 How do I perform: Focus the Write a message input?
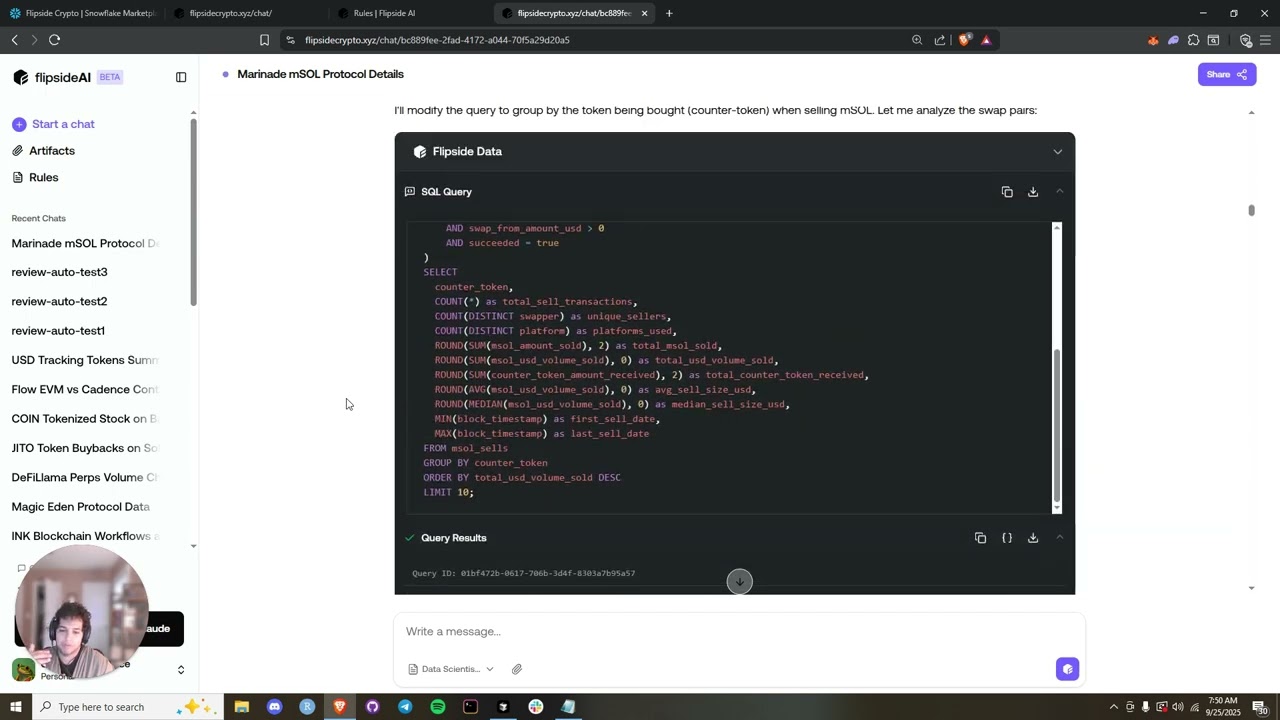pos(739,632)
